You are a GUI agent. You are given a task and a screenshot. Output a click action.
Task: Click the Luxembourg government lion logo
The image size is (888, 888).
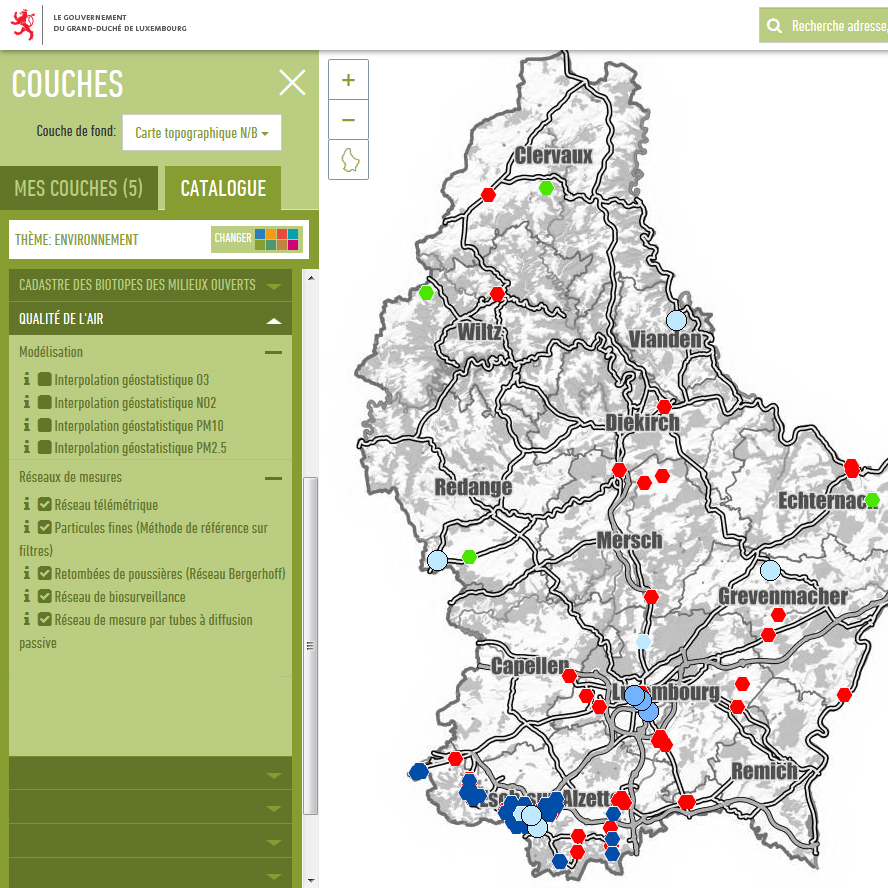[x=25, y=23]
